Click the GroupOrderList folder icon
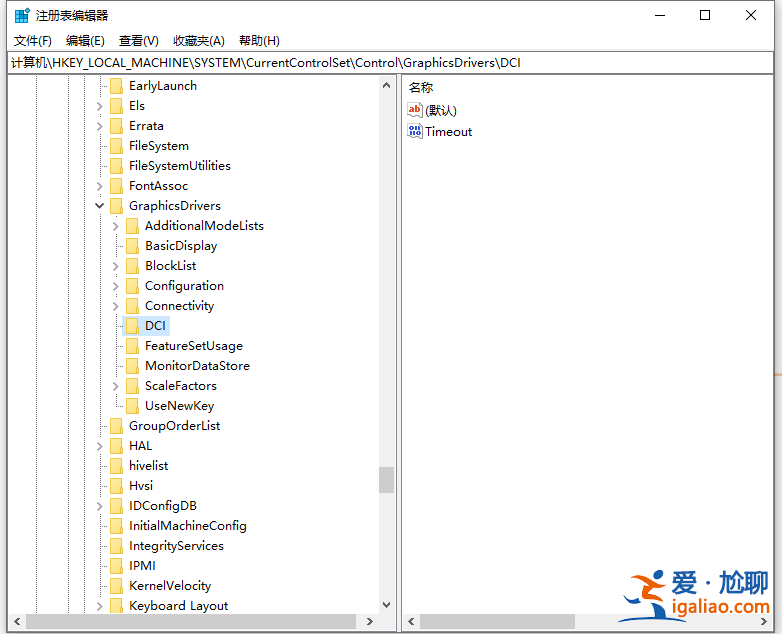The width and height of the screenshot is (782, 634). [x=116, y=425]
